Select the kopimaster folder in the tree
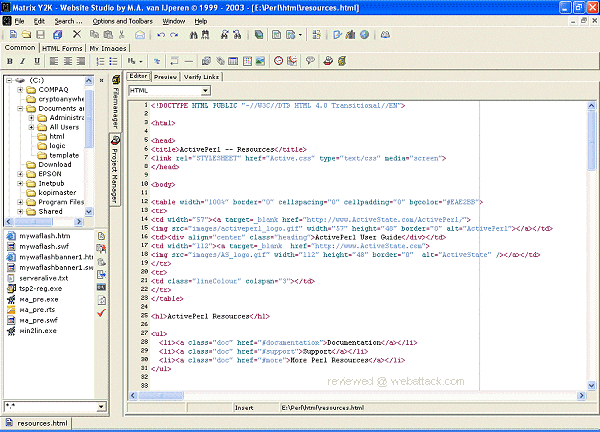The width and height of the screenshot is (600, 432). click(57, 192)
